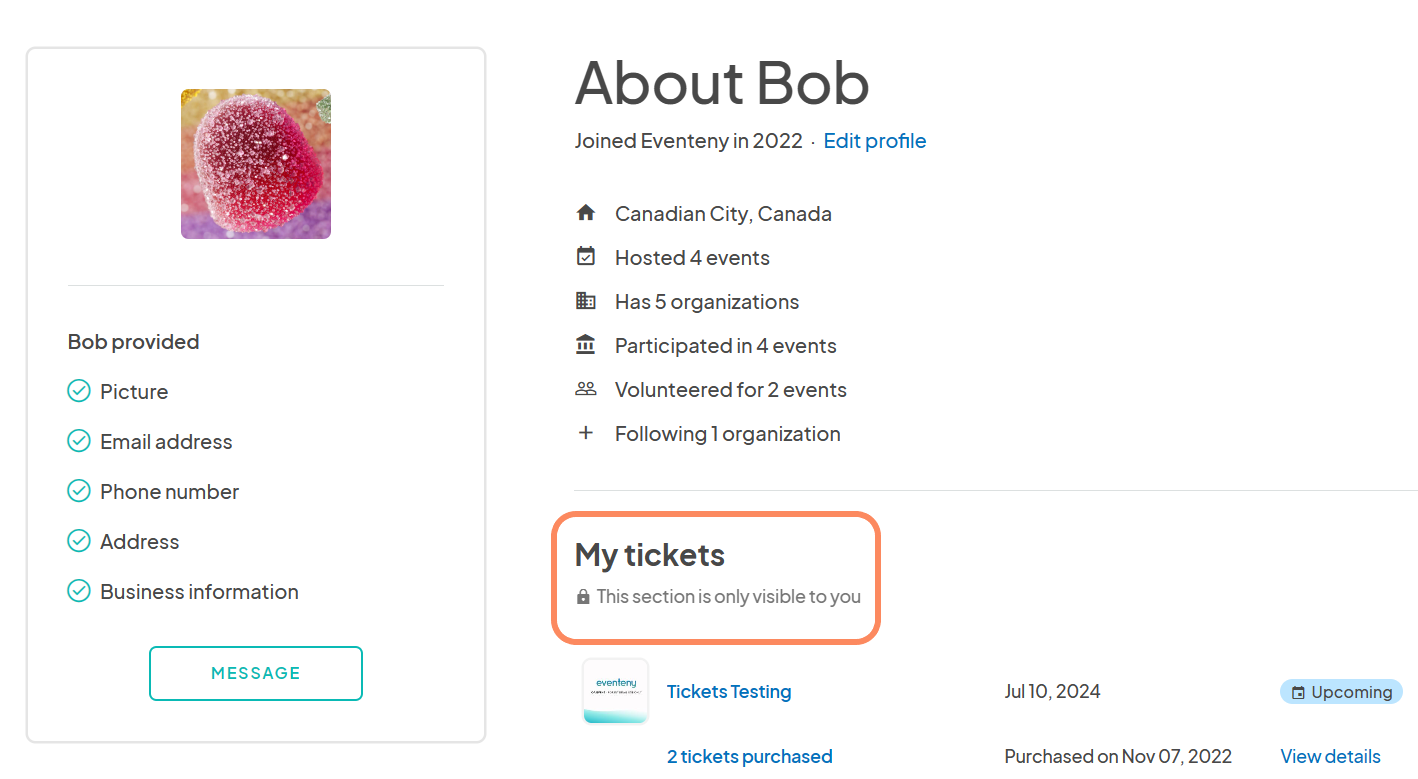Click the home icon beside Canadian City
The image size is (1418, 779).
pyautogui.click(x=586, y=212)
